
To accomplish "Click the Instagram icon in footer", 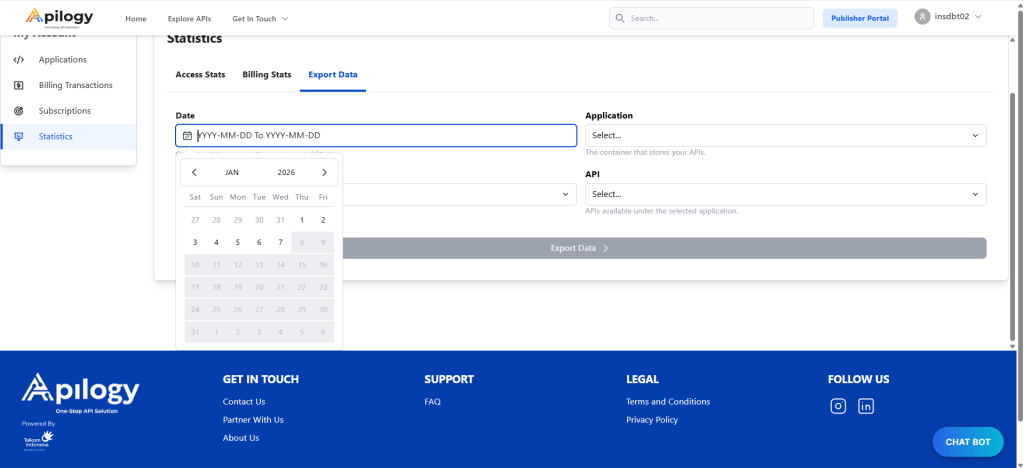I will 839,406.
